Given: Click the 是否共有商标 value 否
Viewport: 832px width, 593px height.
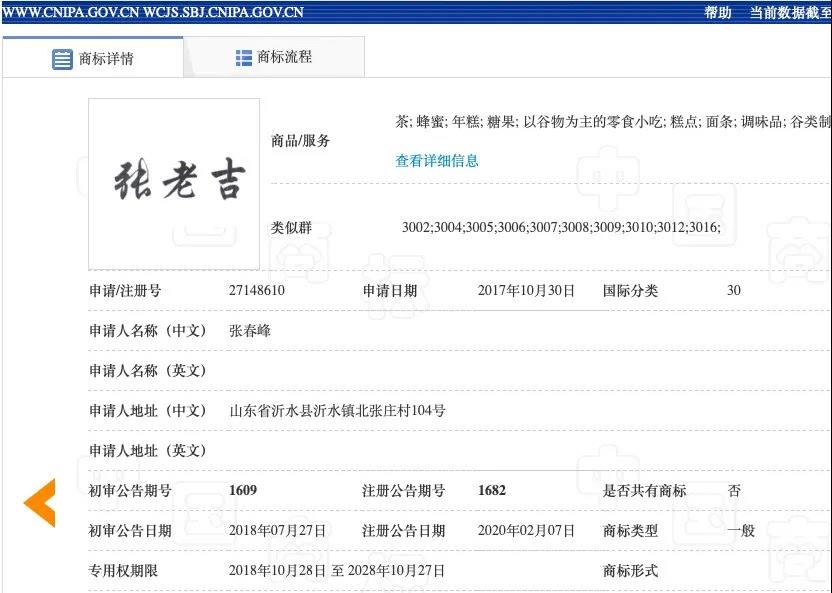Looking at the screenshot, I should (x=734, y=491).
